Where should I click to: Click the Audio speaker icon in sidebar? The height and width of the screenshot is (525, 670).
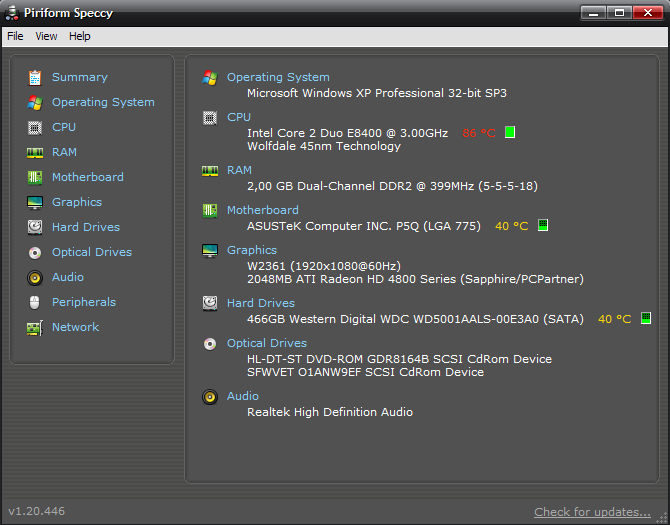[x=35, y=278]
